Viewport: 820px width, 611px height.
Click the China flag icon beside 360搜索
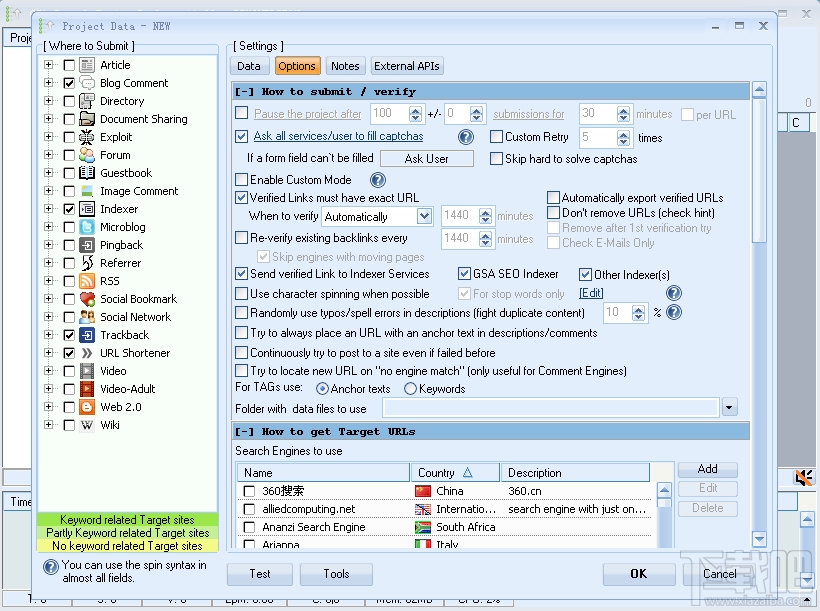tap(424, 491)
